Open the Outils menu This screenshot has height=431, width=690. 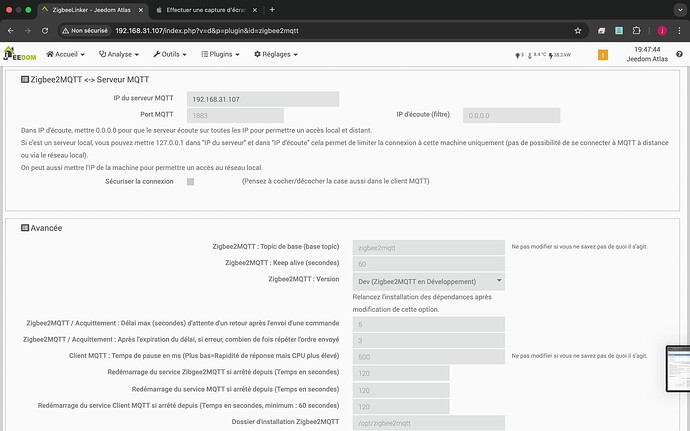(170, 54)
